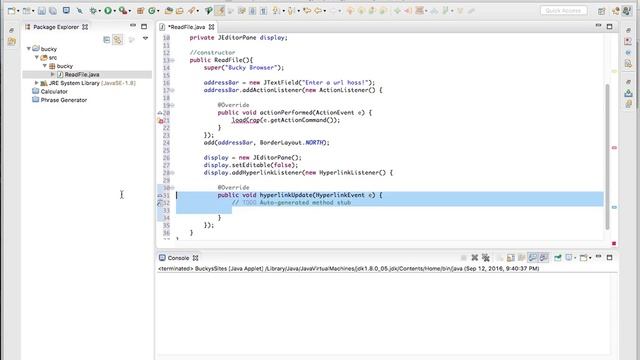Screen dimensions: 640x360
Task: Click the error marker on line 21
Action: 160,120
